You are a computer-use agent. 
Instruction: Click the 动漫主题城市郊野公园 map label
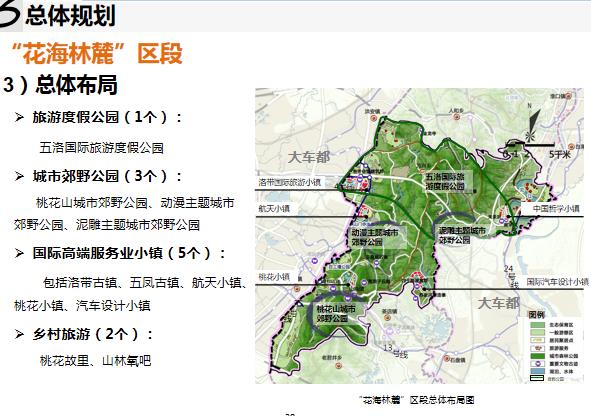pyautogui.click(x=375, y=237)
